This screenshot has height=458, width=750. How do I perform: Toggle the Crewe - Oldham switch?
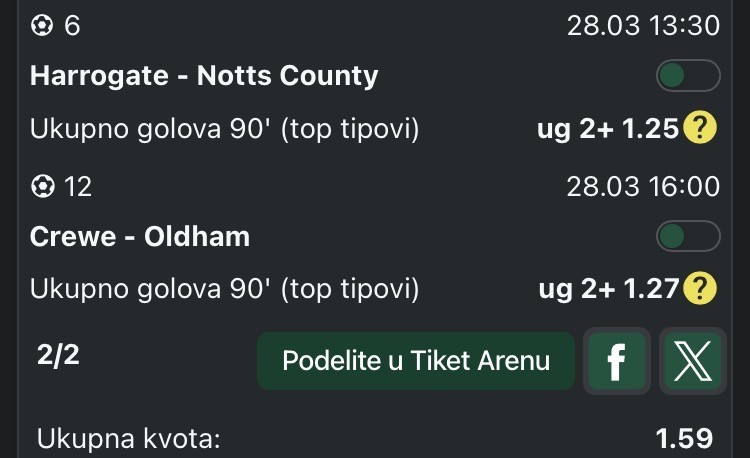pyautogui.click(x=688, y=236)
